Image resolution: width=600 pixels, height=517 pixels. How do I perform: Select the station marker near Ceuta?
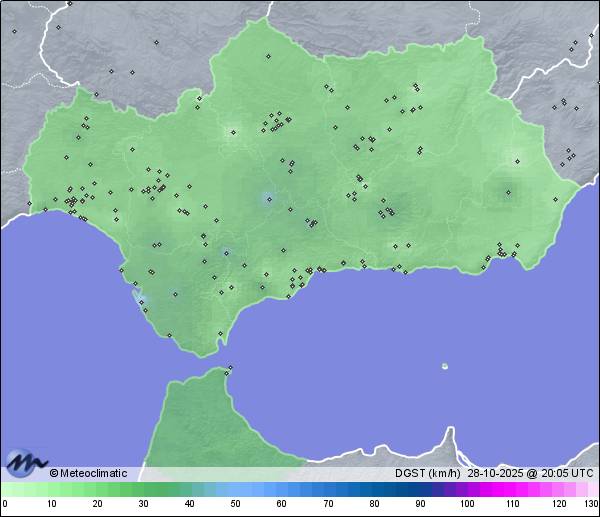click(x=230, y=369)
